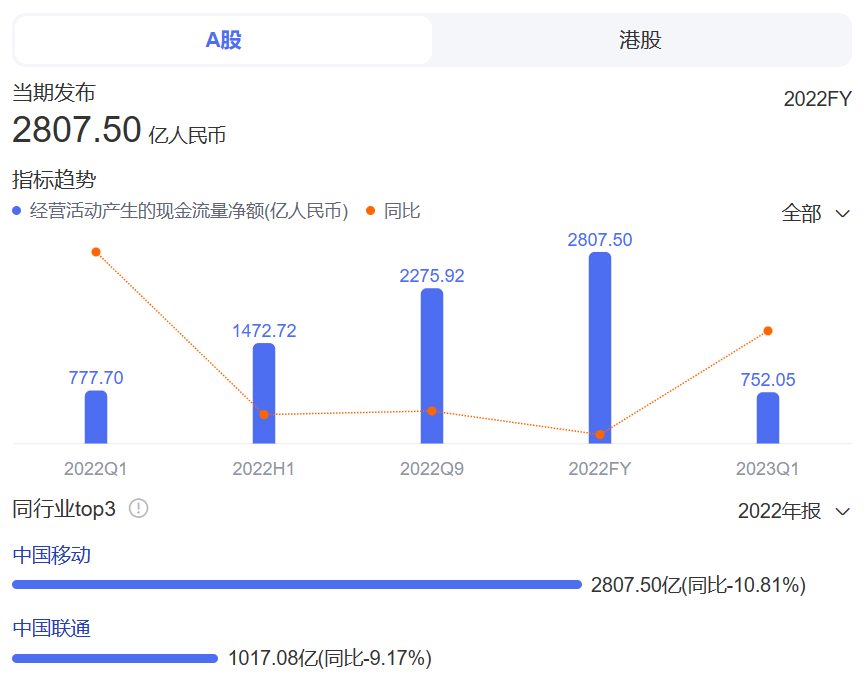Toggle the blue 经营活动产生的现金流量净额 legend item
This screenshot has width=866, height=681.
click(180, 211)
